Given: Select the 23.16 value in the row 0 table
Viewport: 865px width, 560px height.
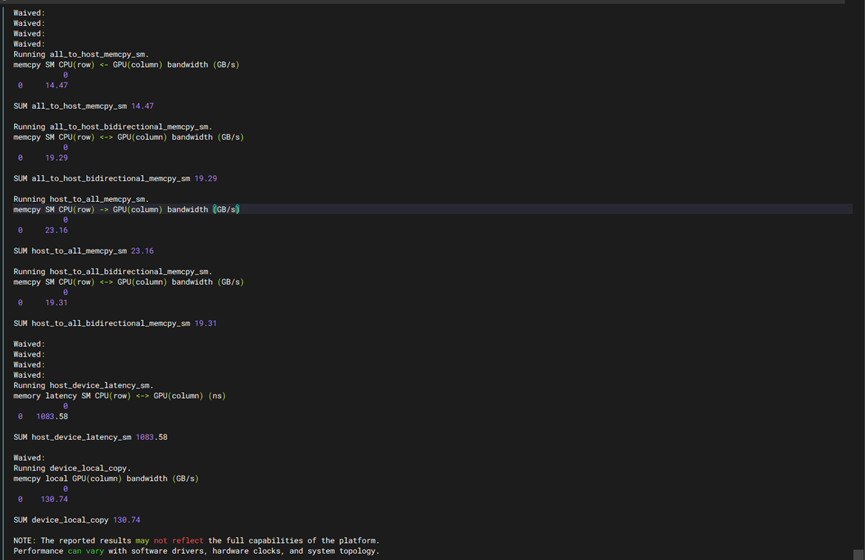Looking at the screenshot, I should pyautogui.click(x=56, y=230).
